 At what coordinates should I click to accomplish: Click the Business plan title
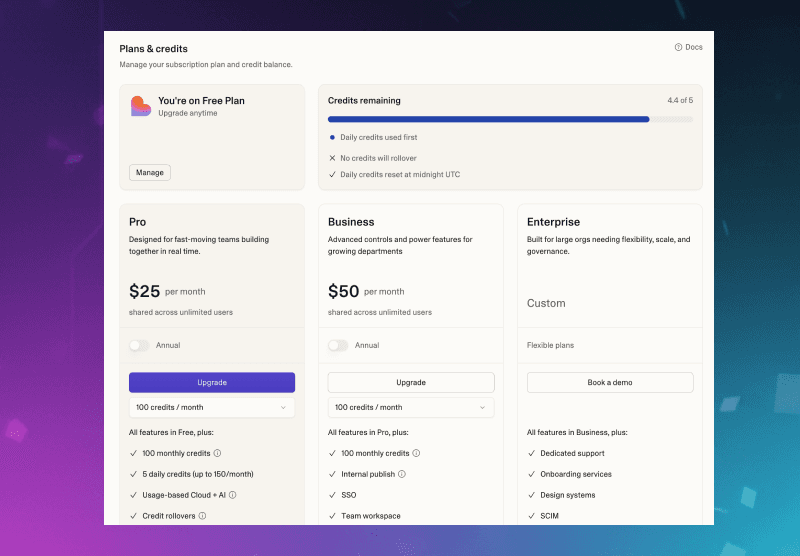tap(351, 222)
